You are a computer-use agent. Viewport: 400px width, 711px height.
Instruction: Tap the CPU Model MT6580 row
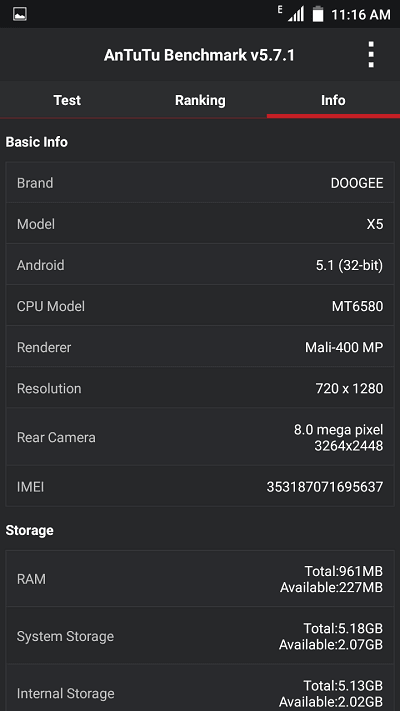point(200,306)
